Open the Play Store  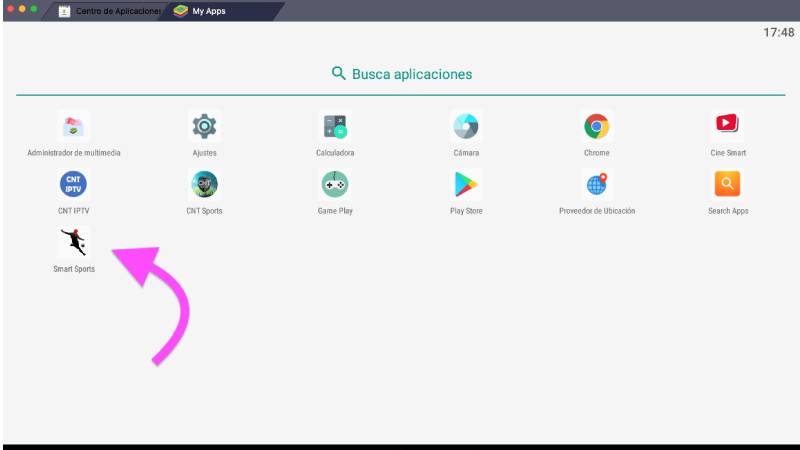point(466,185)
